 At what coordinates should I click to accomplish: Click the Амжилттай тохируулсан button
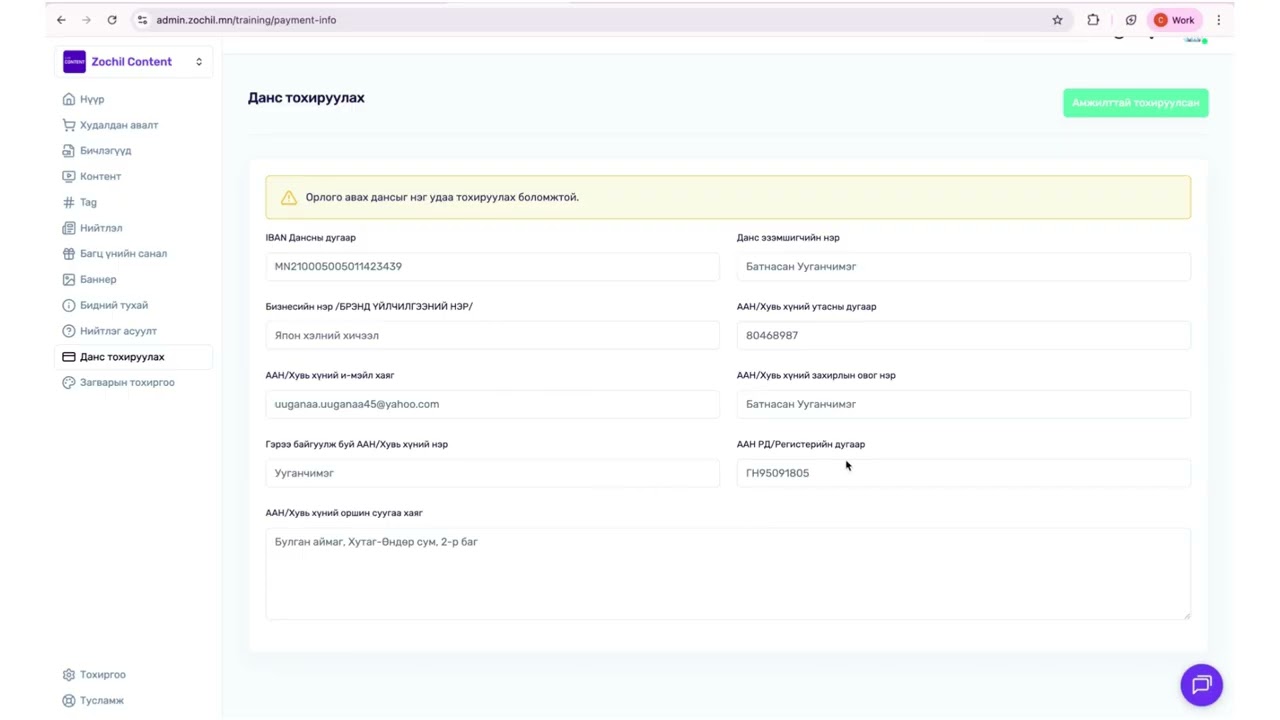(1135, 103)
